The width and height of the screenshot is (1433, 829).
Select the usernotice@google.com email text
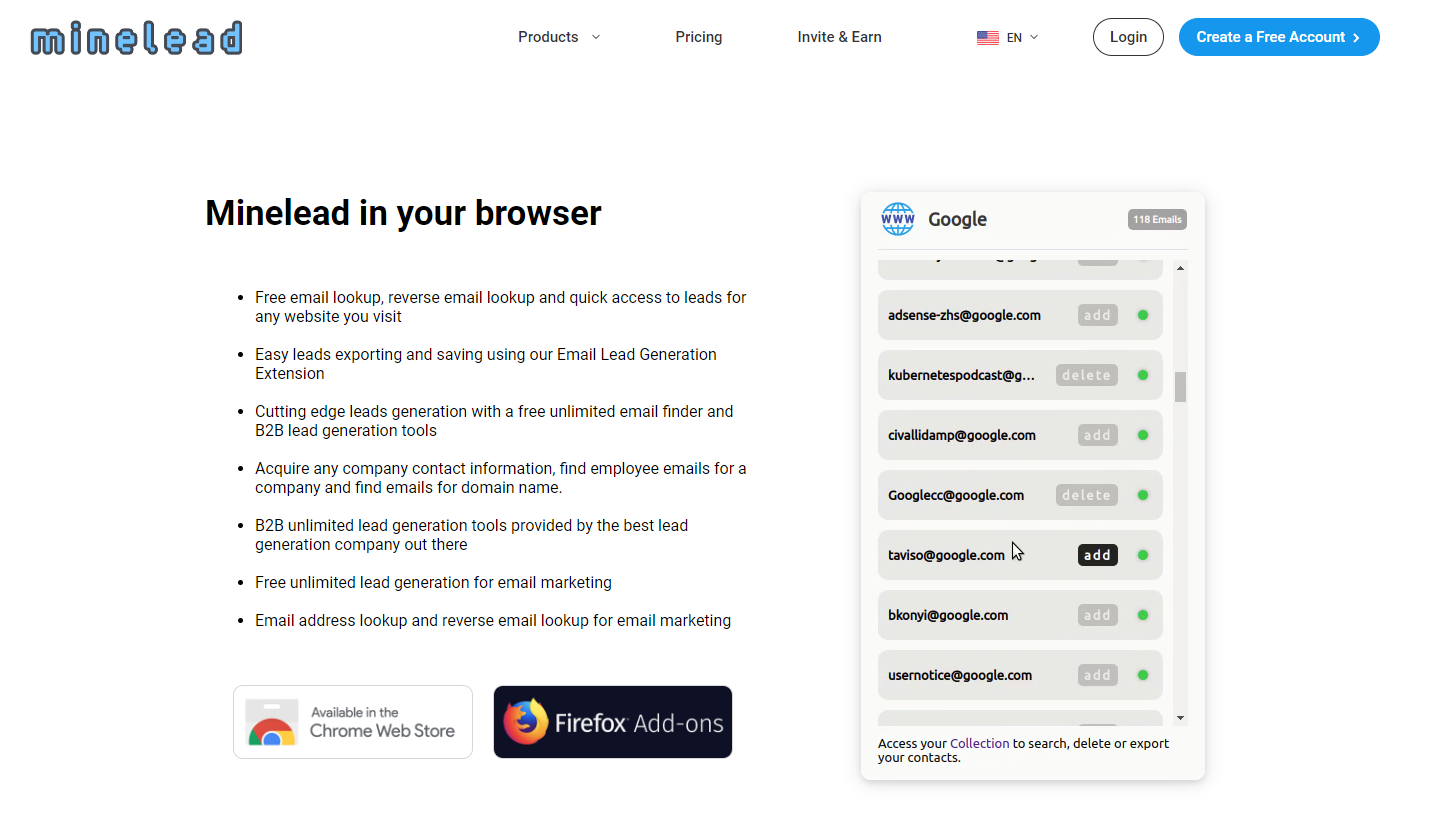pyautogui.click(x=960, y=675)
